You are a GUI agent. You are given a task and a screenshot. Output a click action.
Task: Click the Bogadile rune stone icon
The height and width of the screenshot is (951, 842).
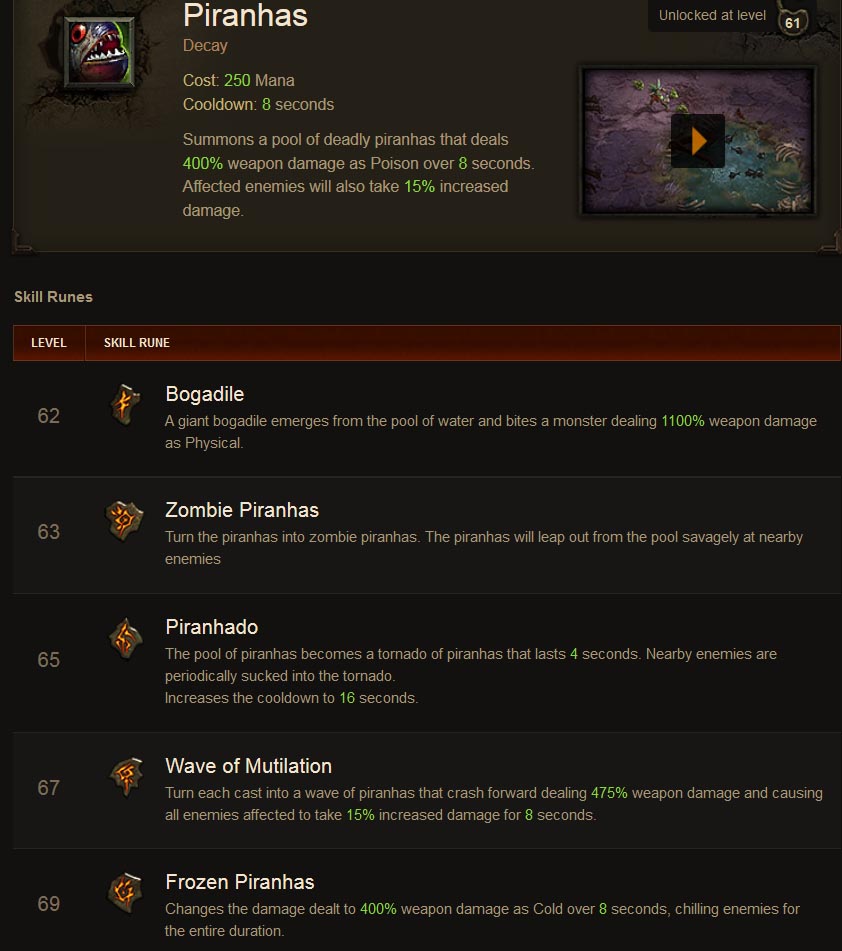126,405
